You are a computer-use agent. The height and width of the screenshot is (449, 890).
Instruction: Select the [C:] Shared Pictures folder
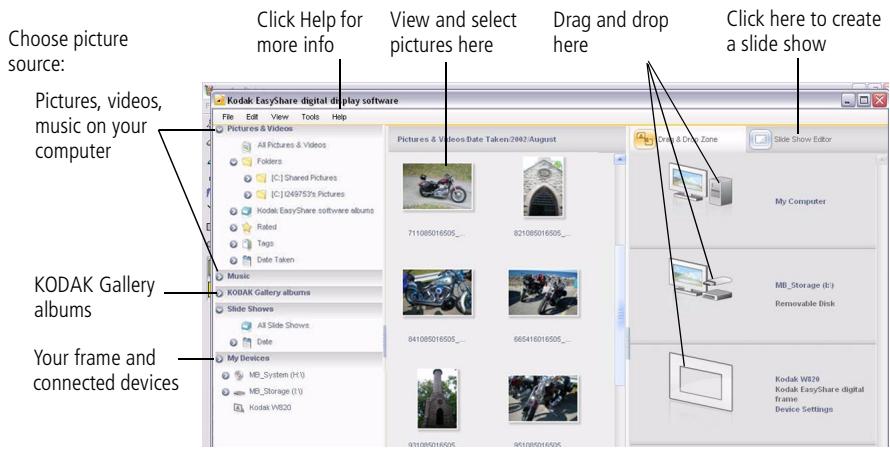tap(304, 178)
